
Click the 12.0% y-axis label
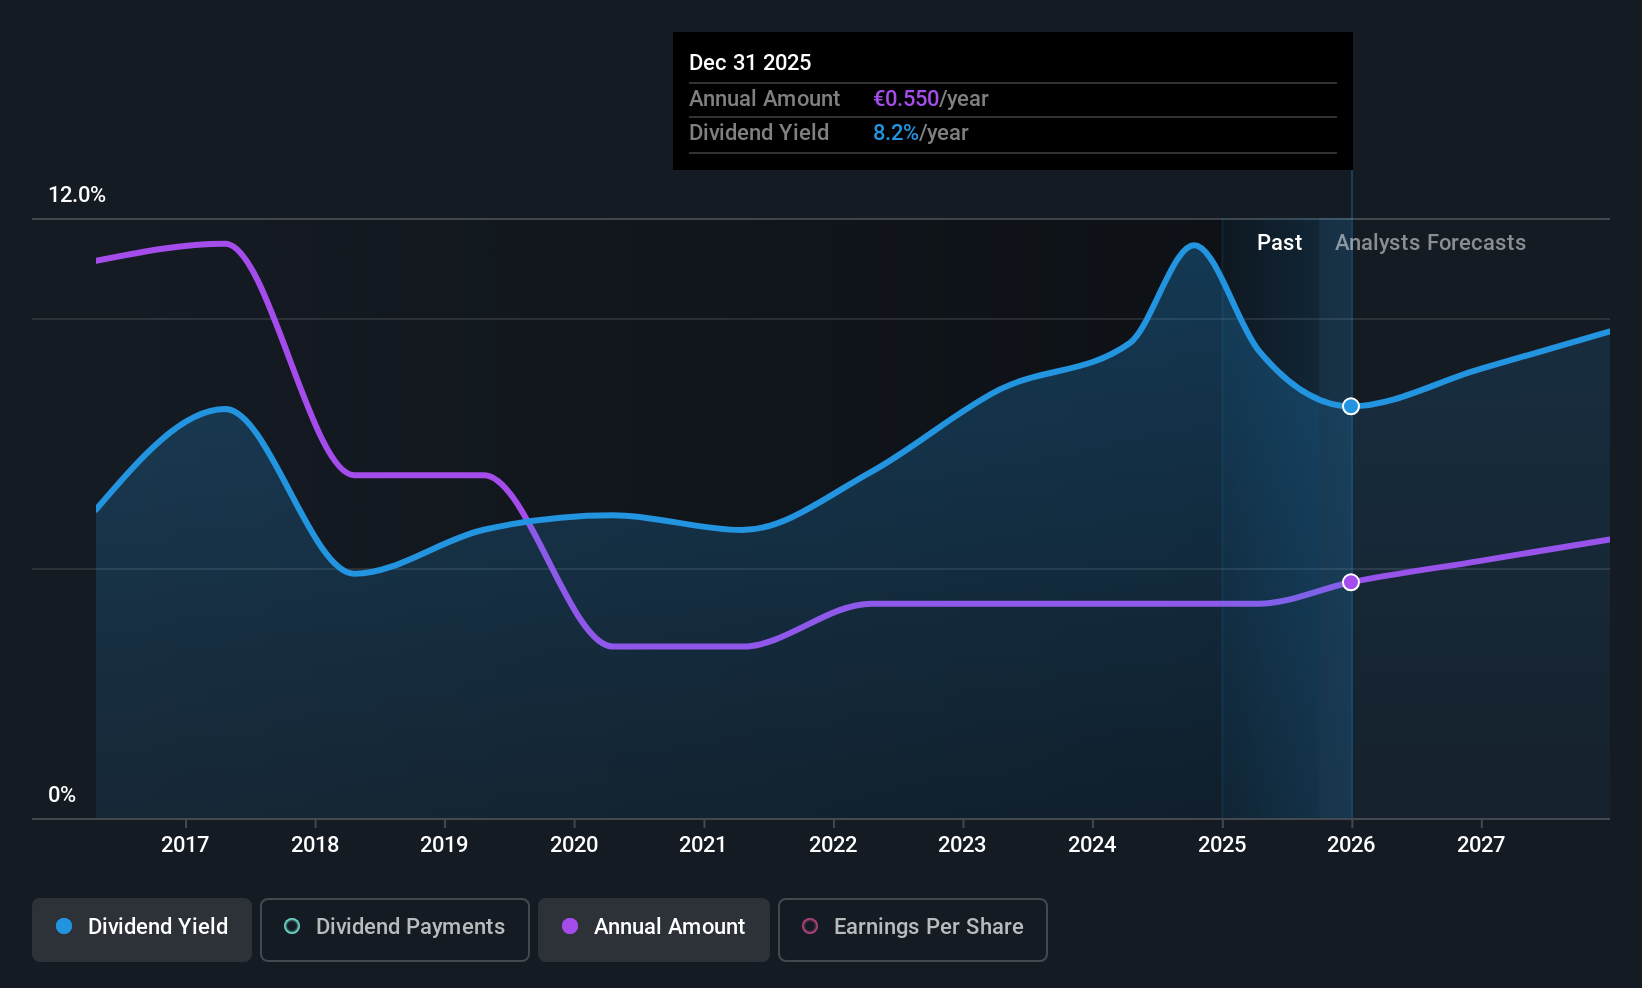(77, 195)
